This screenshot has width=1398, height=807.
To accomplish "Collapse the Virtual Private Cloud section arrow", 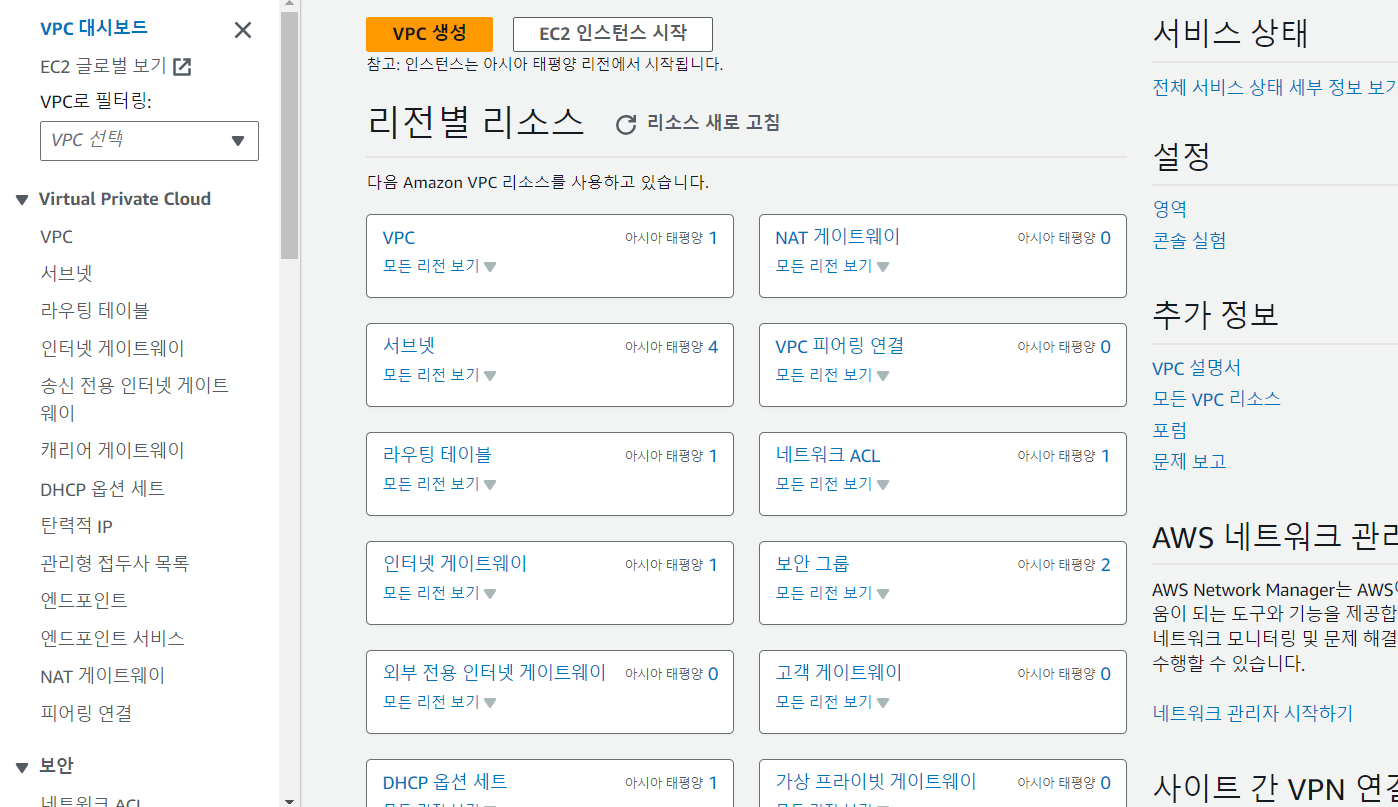I will tap(22, 200).
